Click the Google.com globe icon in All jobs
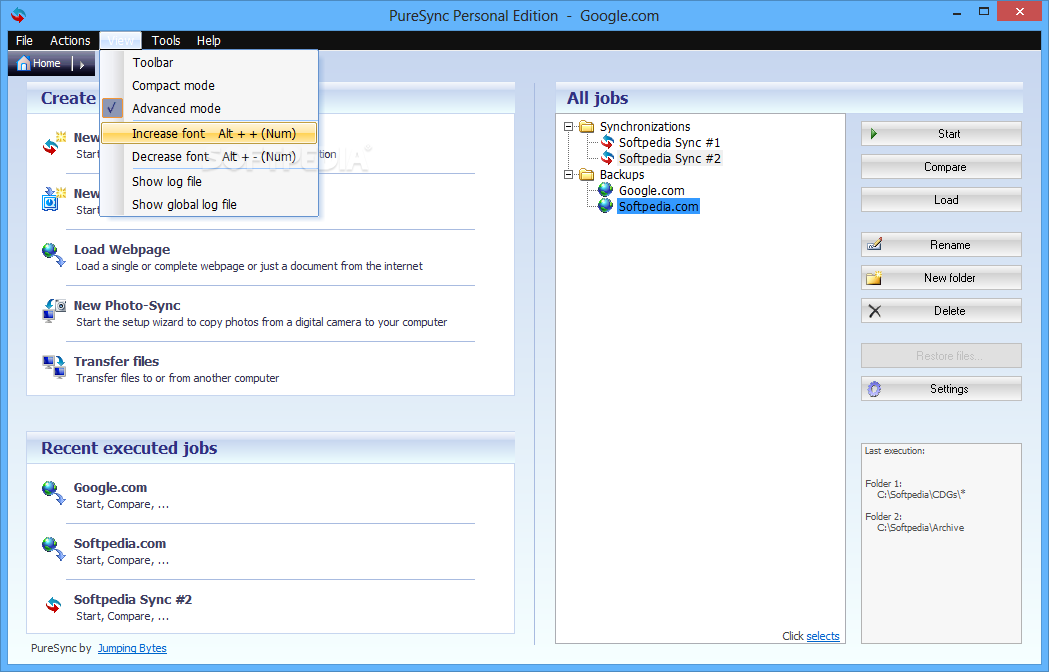The image size is (1049, 672). [x=605, y=190]
